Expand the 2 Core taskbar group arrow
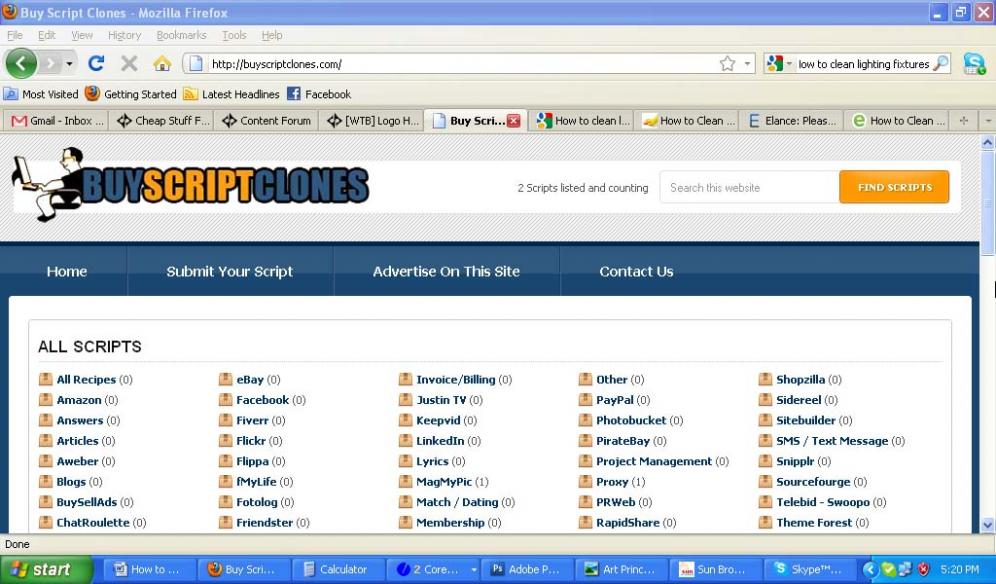This screenshot has width=996, height=584. pyautogui.click(x=473, y=569)
